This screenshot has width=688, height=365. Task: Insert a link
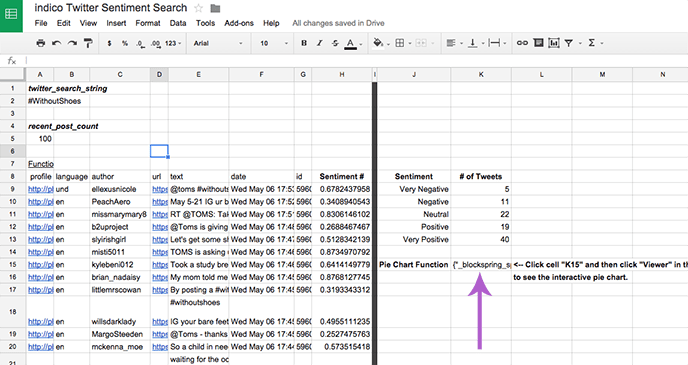point(522,43)
